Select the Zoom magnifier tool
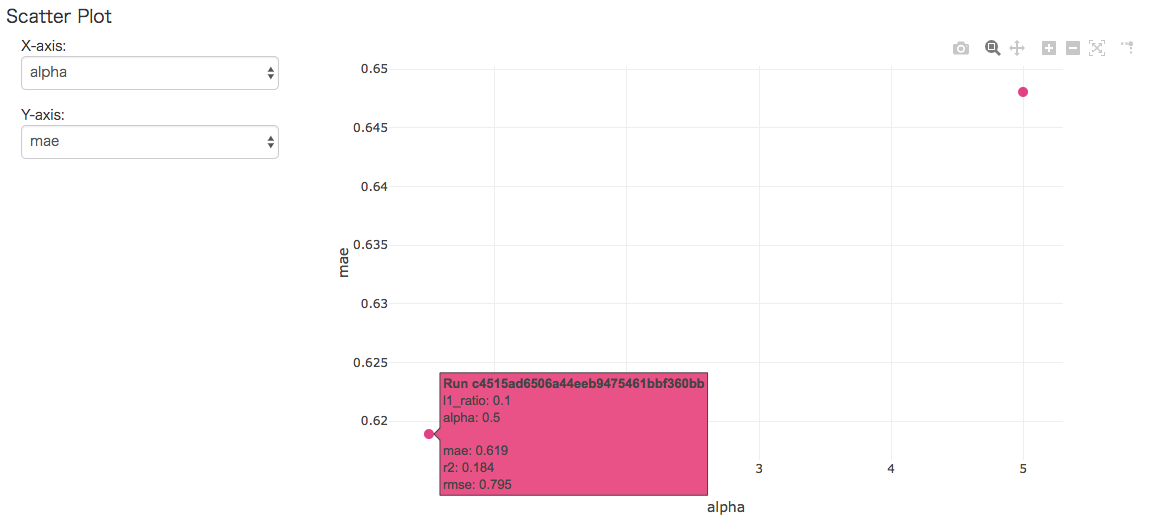Screen dimensions: 1149x530 click(x=993, y=48)
